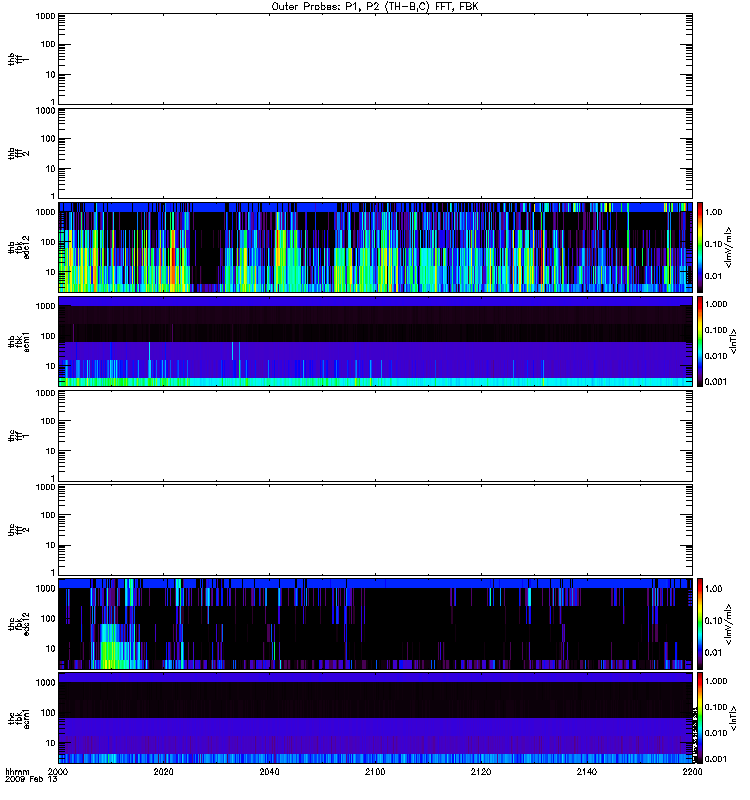
Task: Click the plot title Outer Probes text
Action: click(374, 5)
